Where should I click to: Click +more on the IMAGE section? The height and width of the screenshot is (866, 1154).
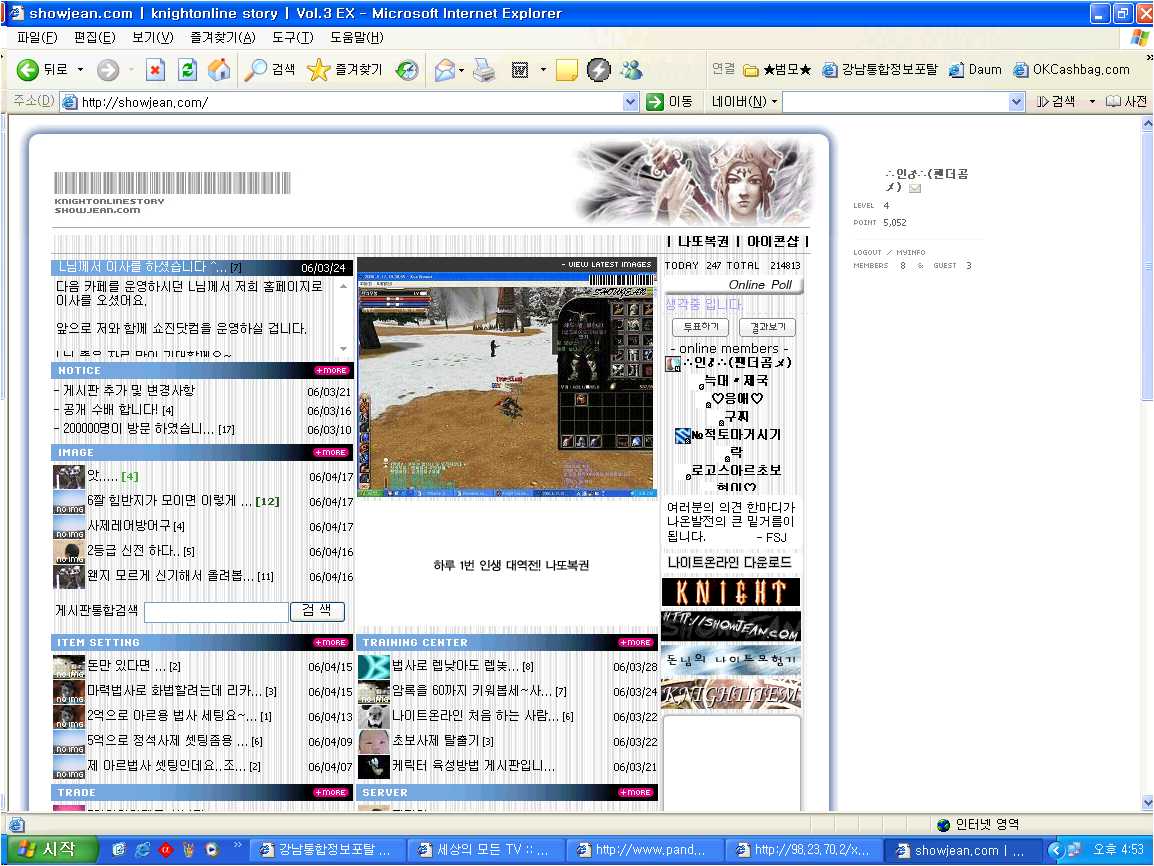331,452
